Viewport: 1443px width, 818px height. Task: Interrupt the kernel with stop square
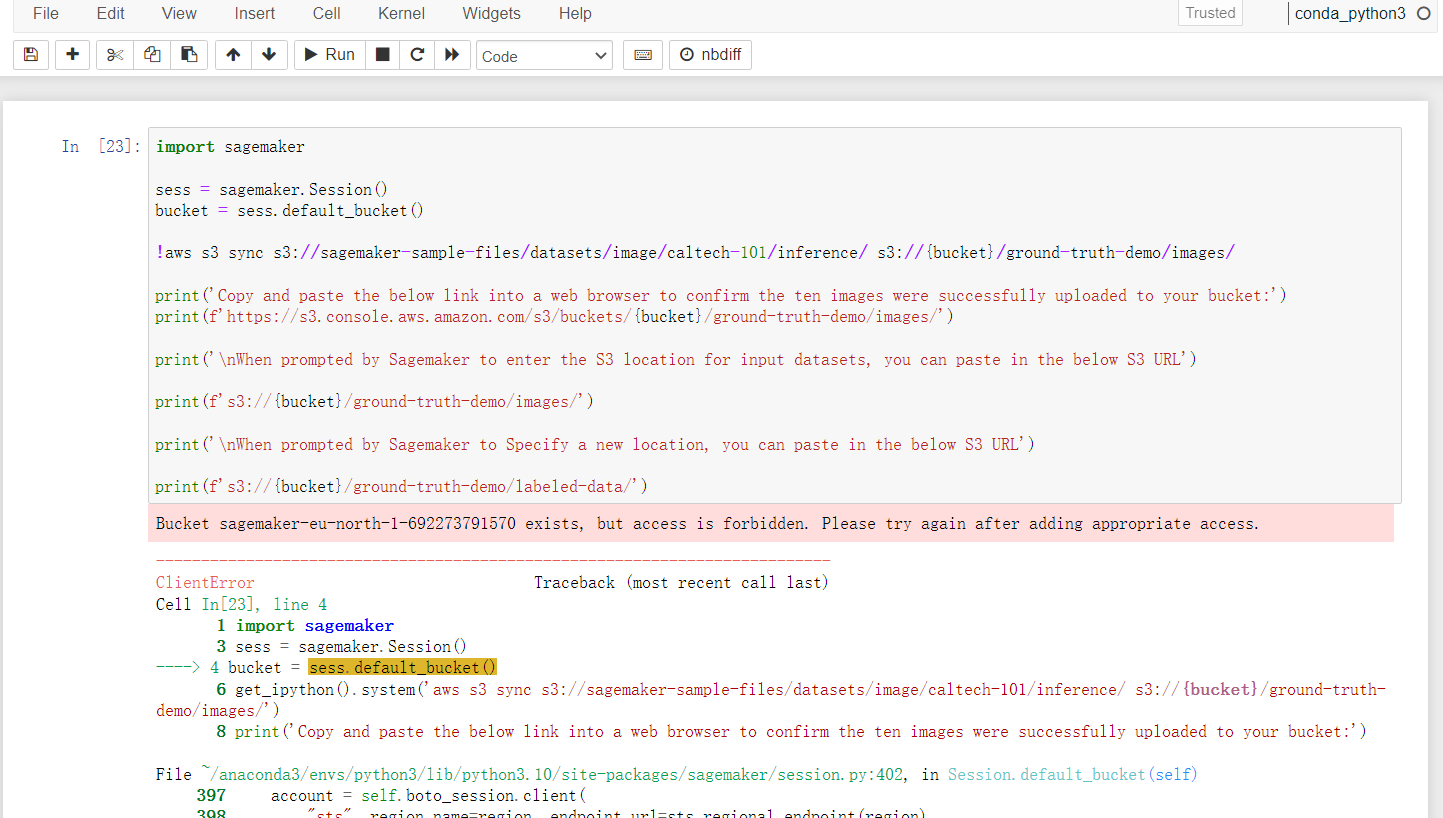pyautogui.click(x=382, y=55)
